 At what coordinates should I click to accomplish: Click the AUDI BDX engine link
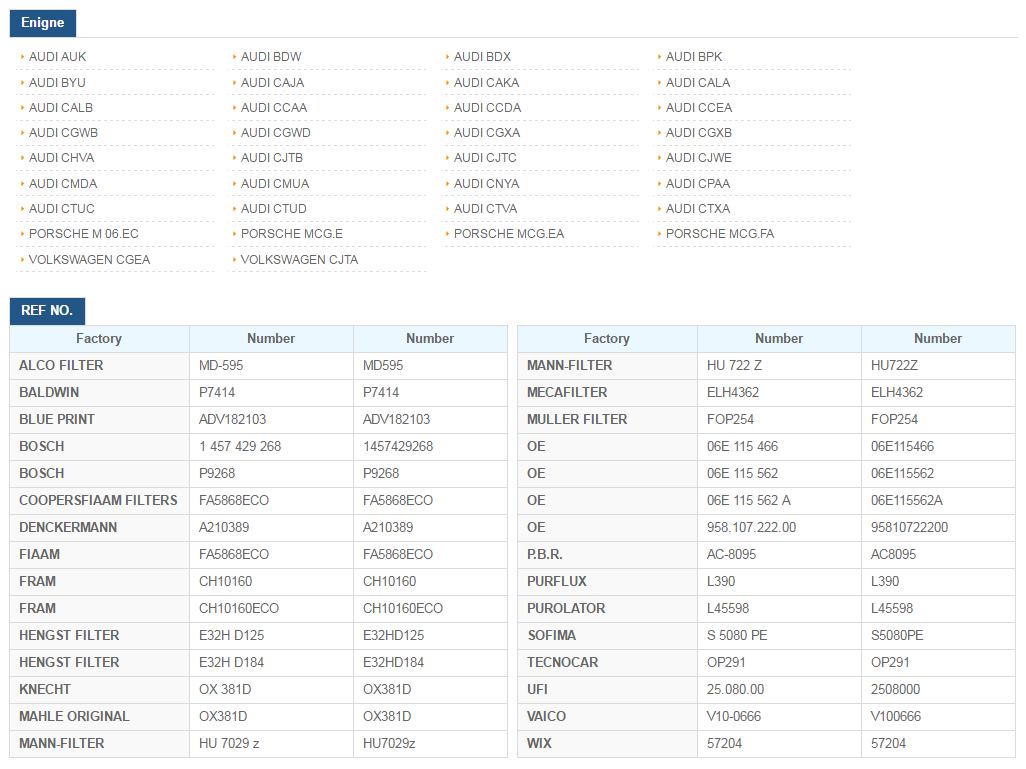click(x=482, y=57)
